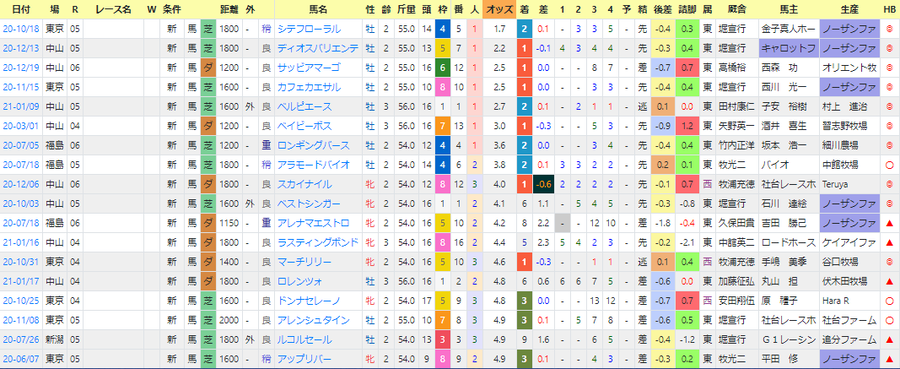Open horse ベストシンガー
Viewport: 900px width, 369px height.
tap(309, 204)
